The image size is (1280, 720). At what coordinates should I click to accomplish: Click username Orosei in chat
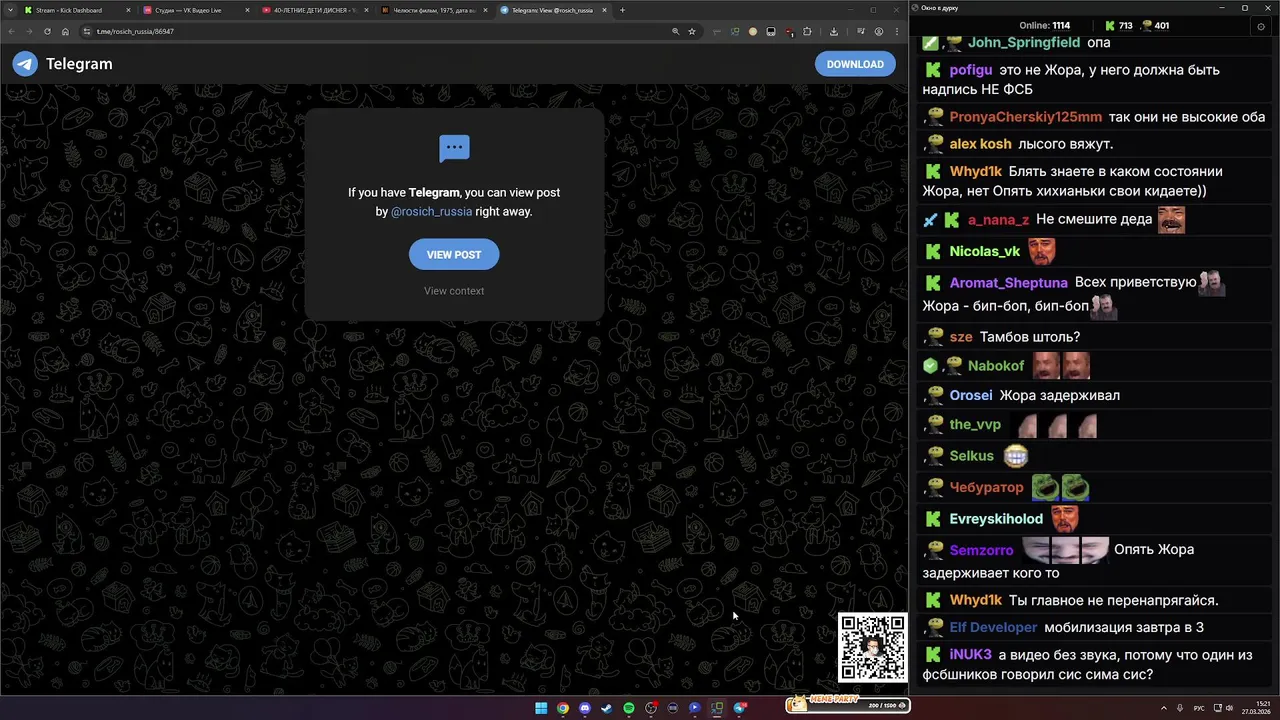(971, 395)
